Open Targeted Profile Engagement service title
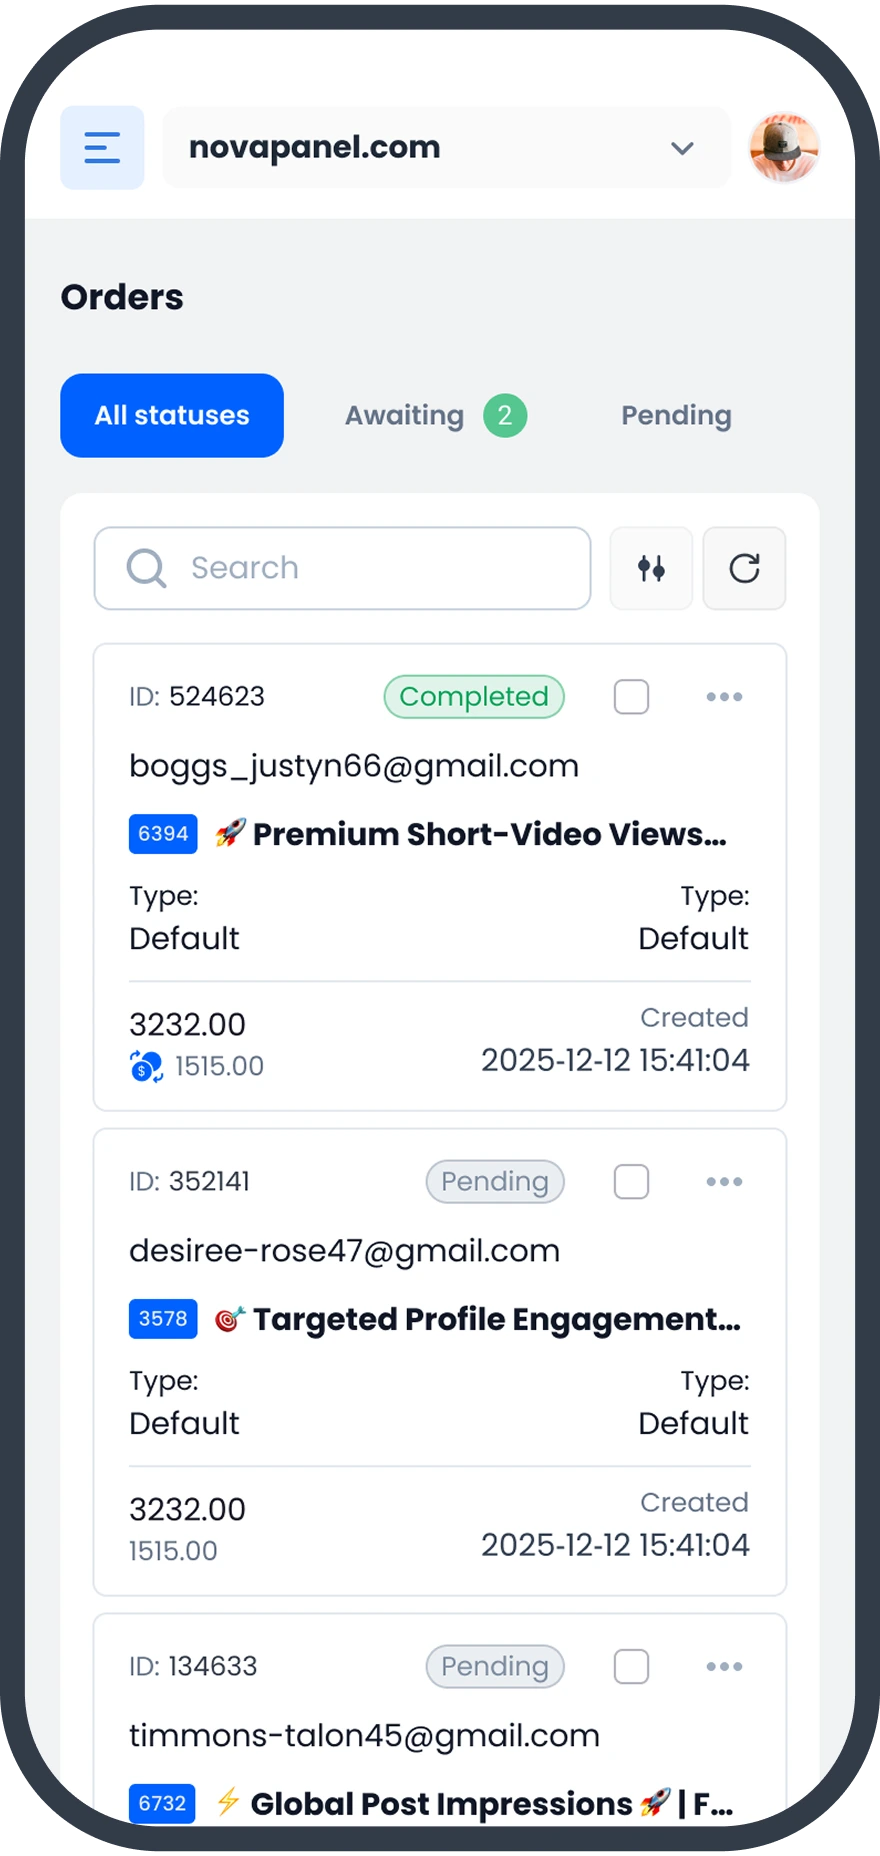 tap(496, 1319)
